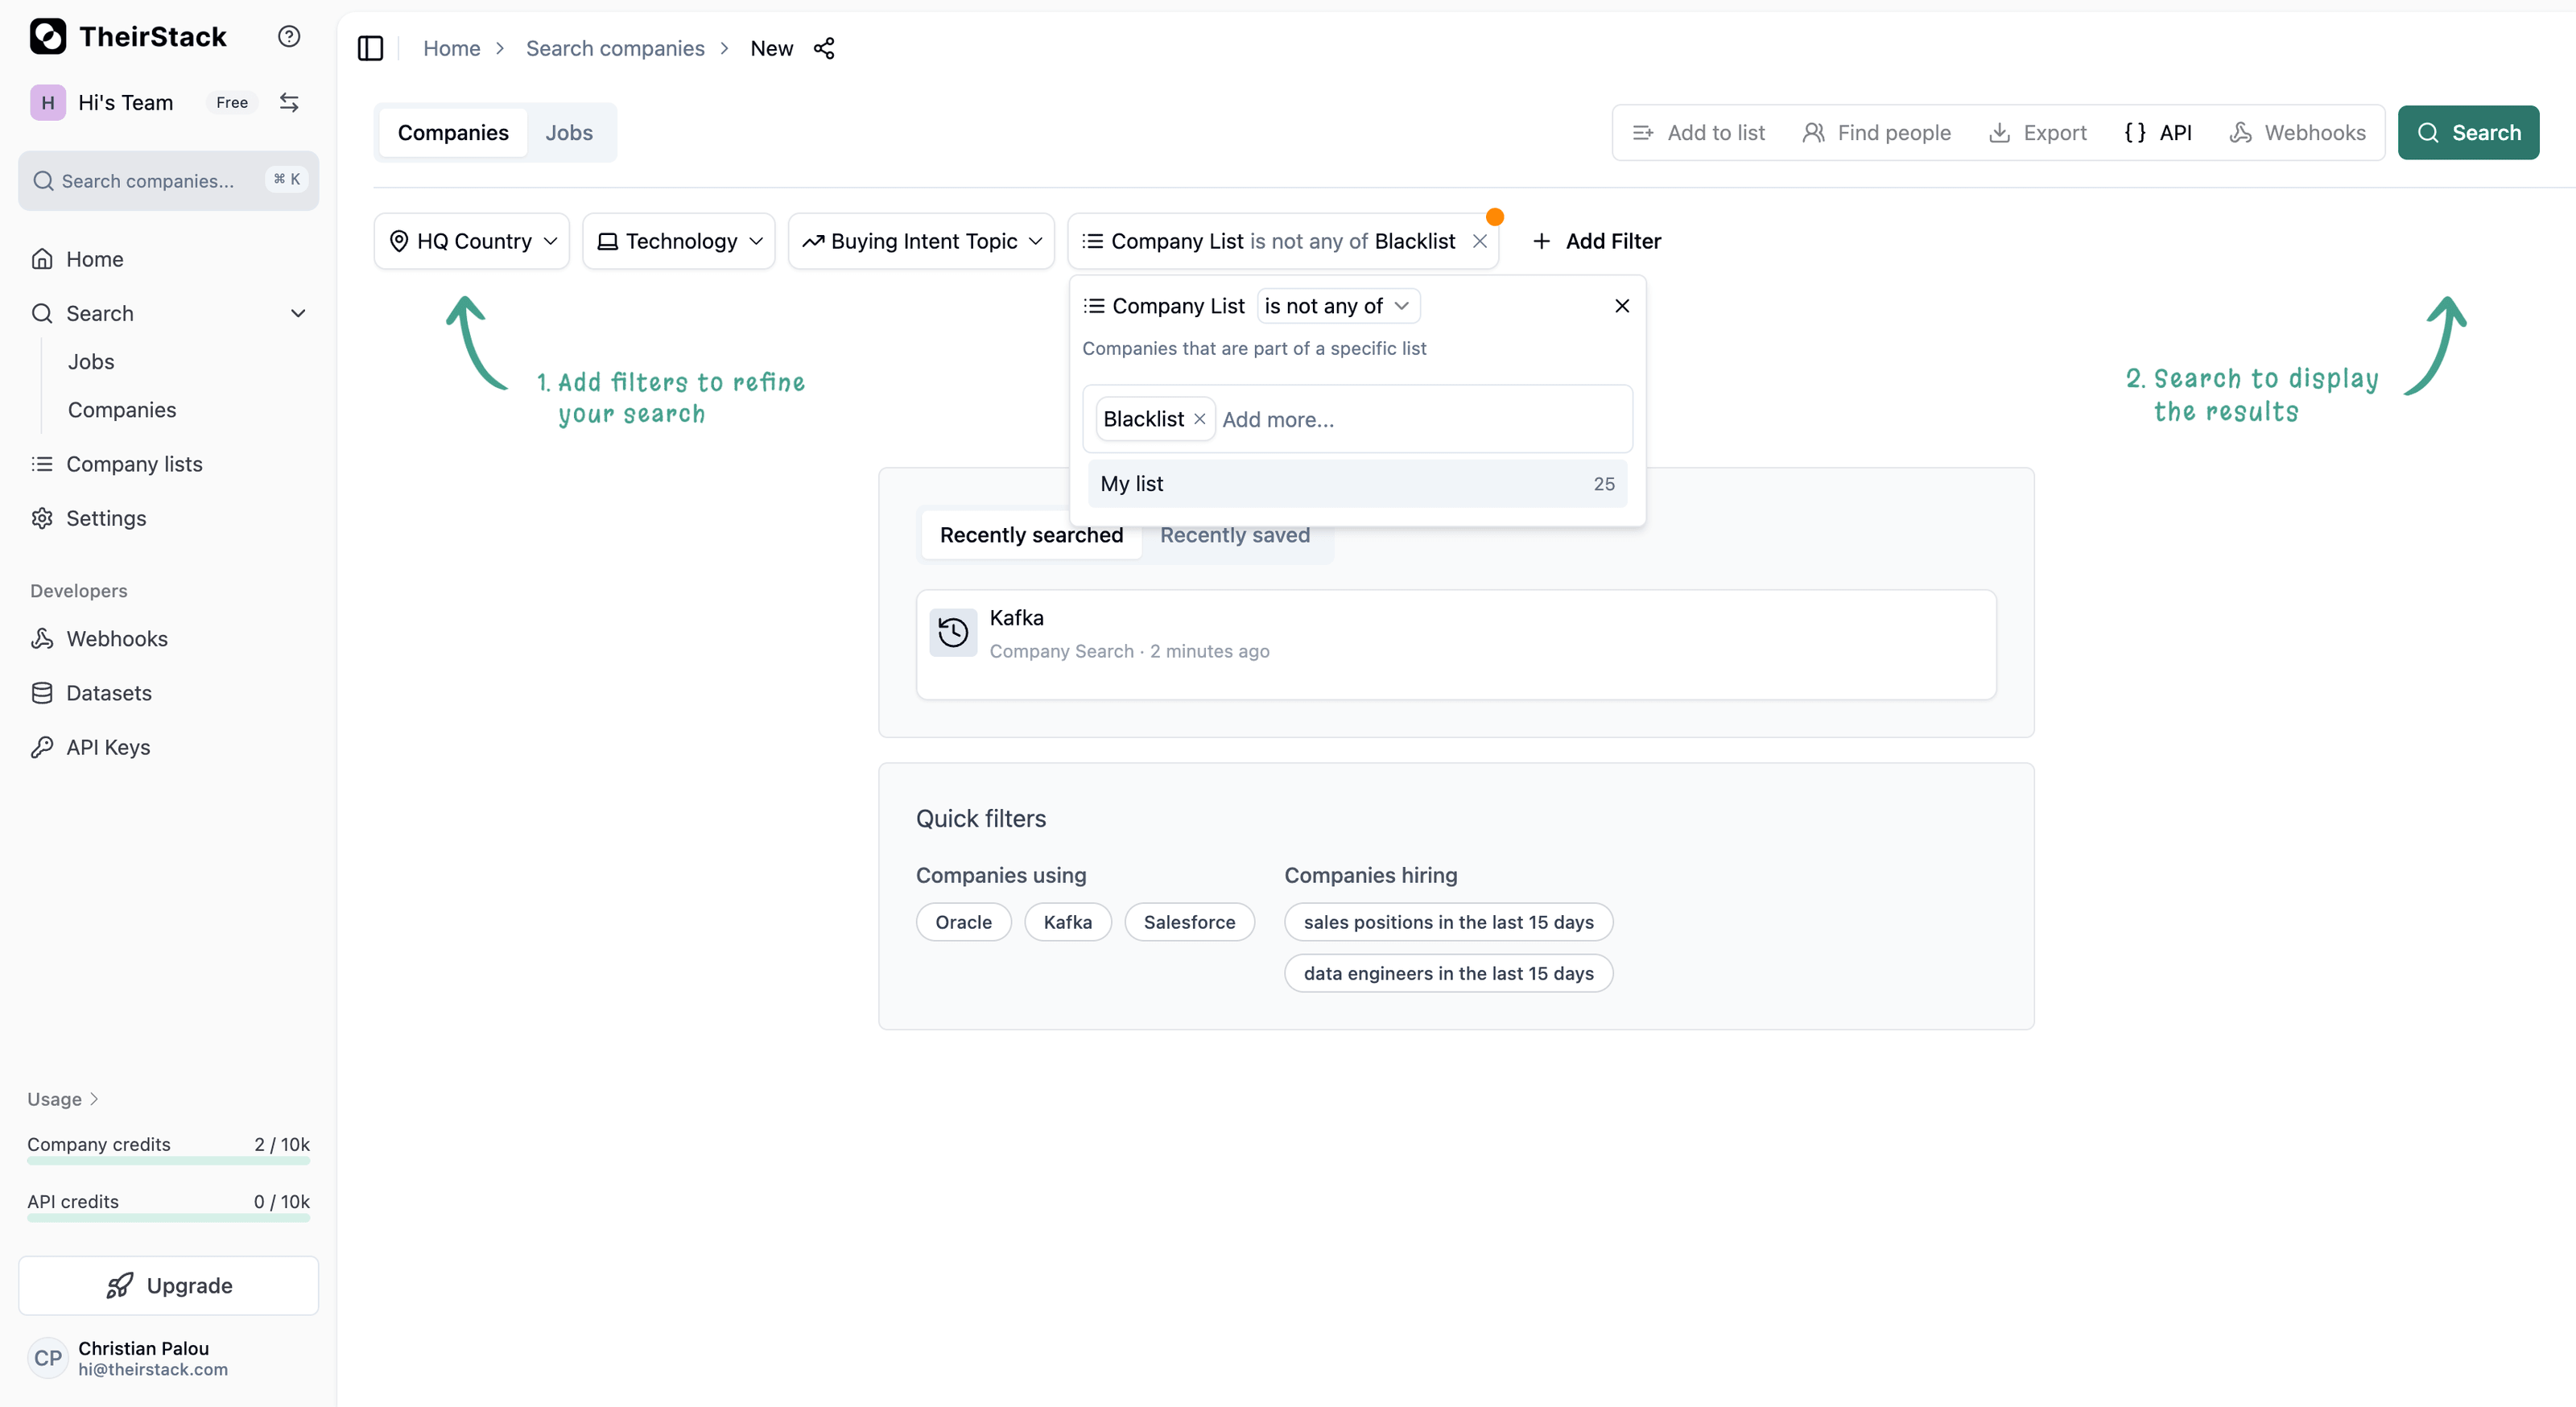Click the green Search button

pyautogui.click(x=2467, y=132)
